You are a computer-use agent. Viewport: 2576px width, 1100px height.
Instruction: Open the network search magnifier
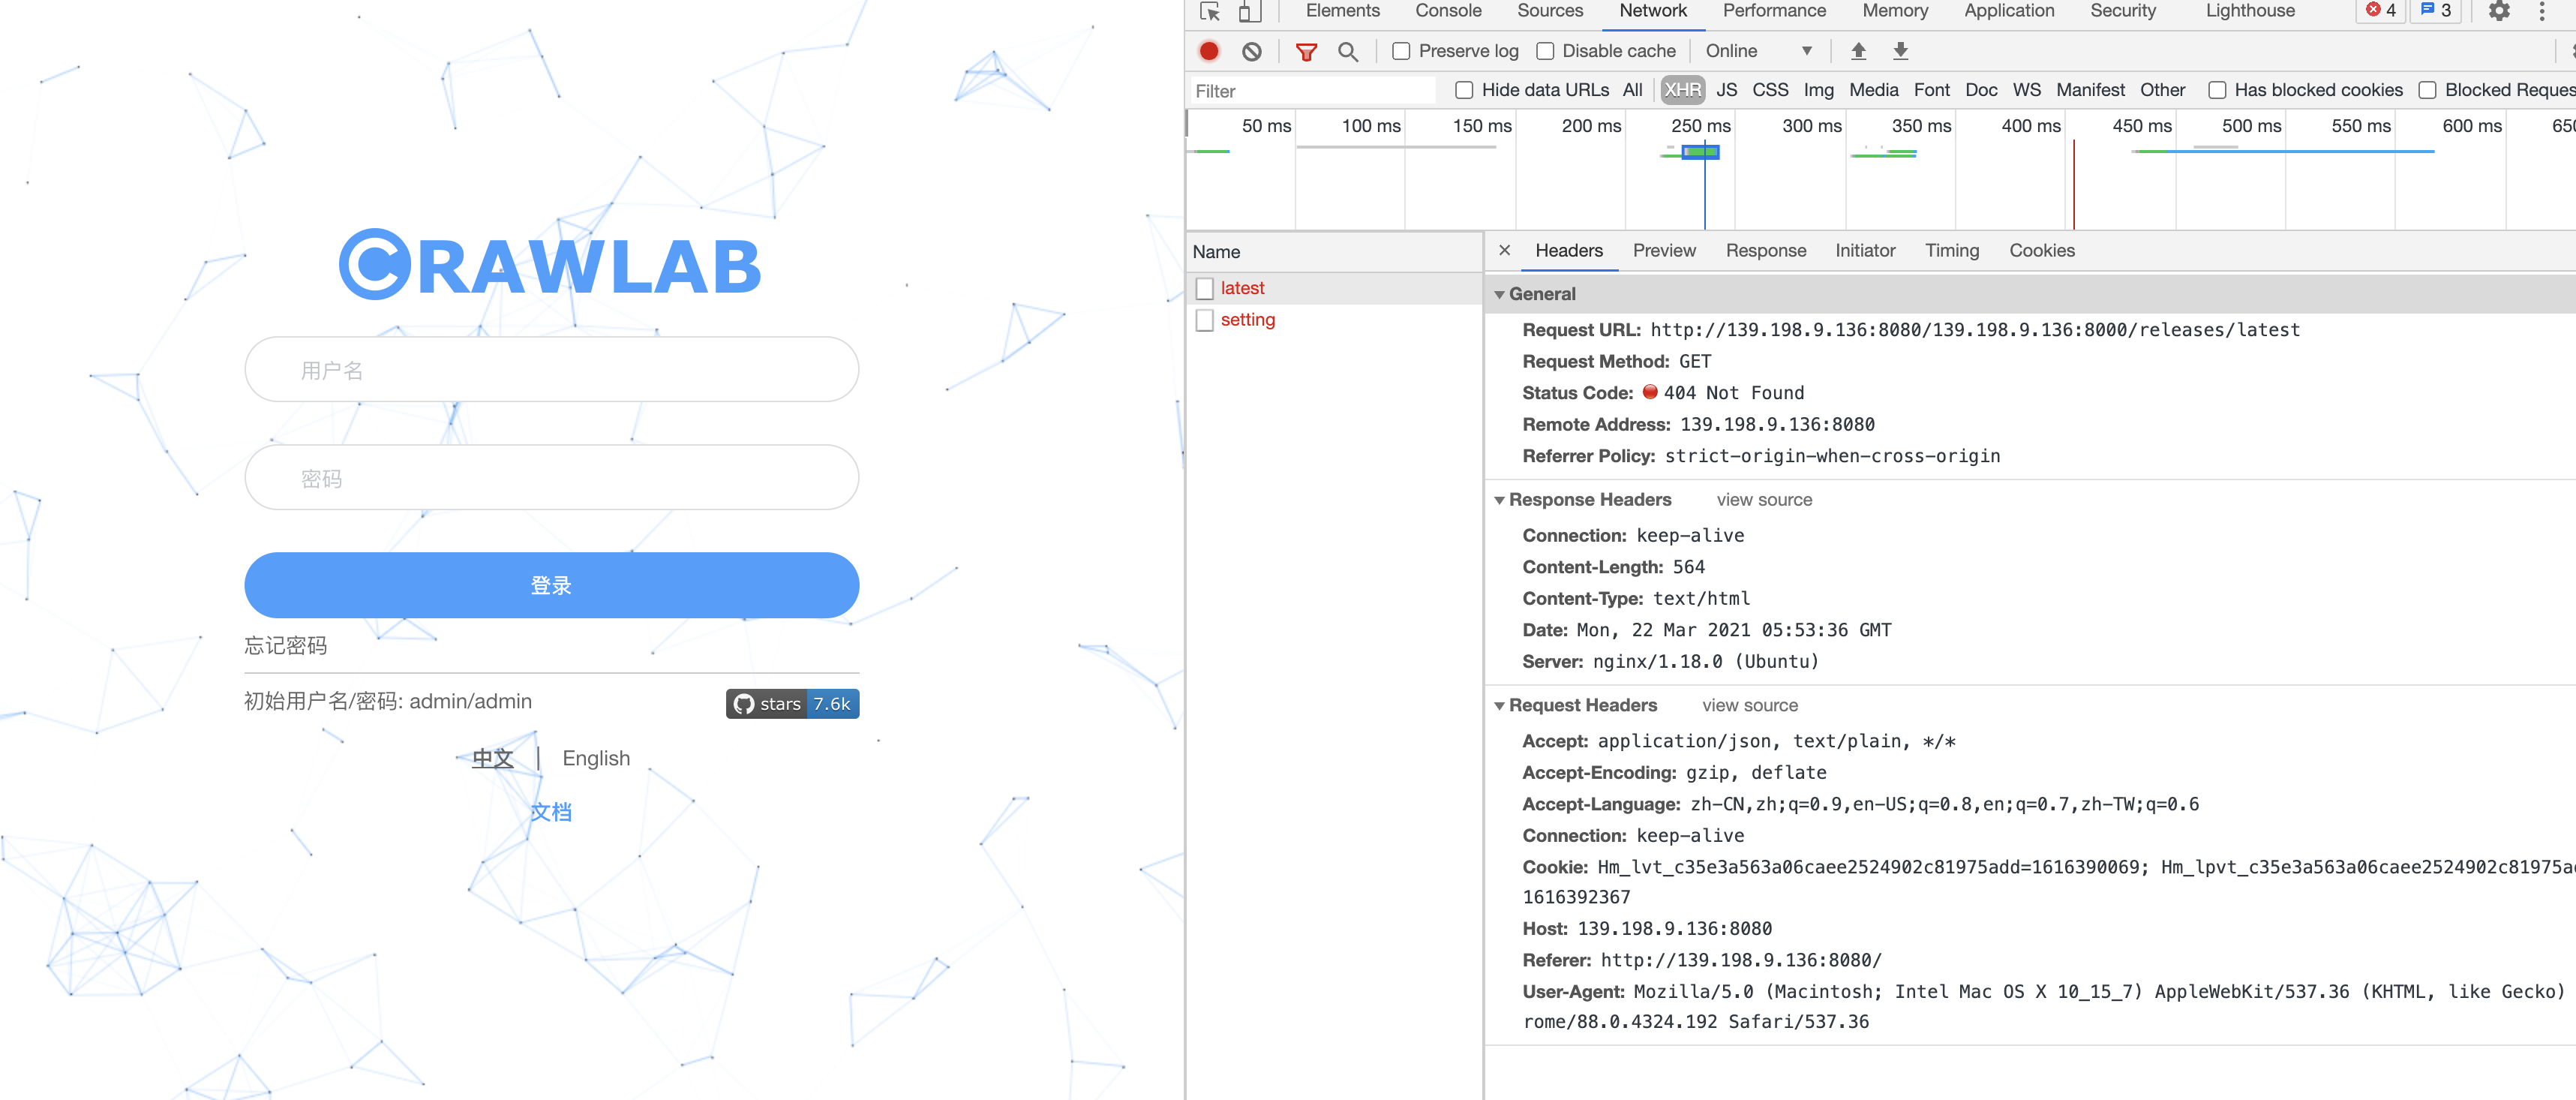(1348, 52)
